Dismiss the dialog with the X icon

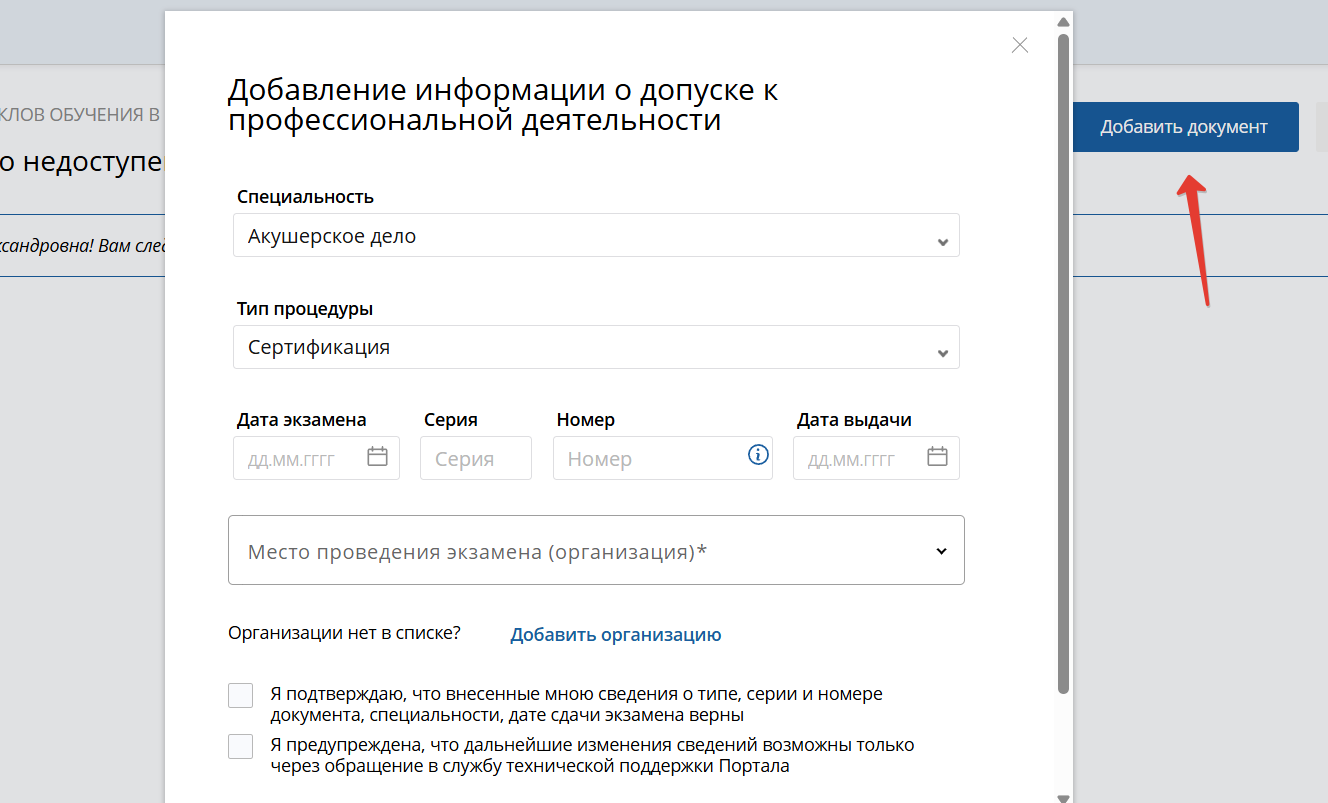tap(1019, 45)
